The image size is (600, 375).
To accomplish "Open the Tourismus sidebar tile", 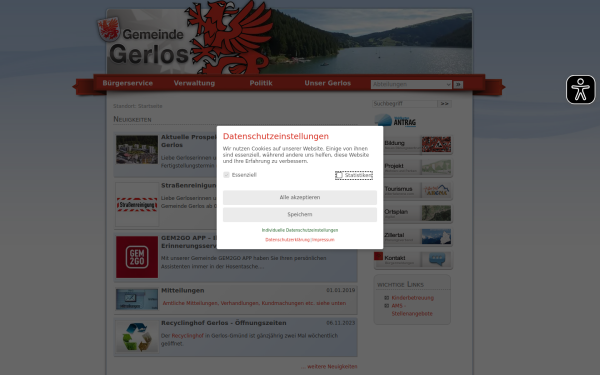I will (x=413, y=191).
